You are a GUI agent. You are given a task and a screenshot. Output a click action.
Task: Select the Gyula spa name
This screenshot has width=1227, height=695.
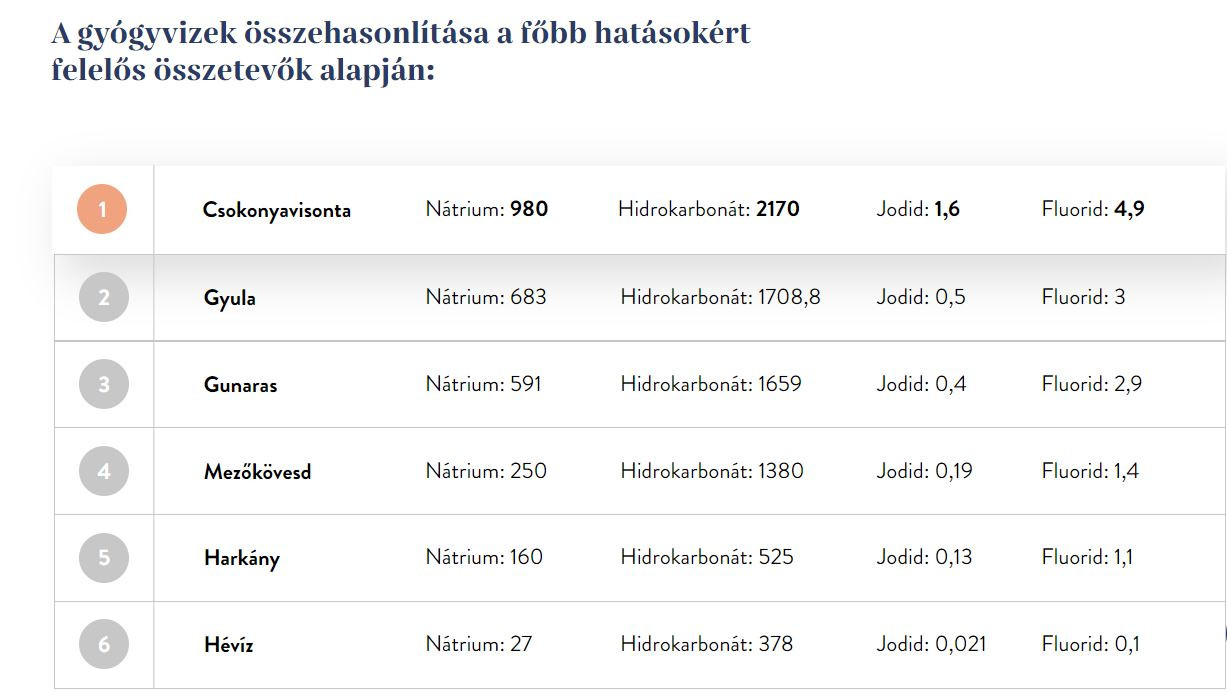pos(230,298)
